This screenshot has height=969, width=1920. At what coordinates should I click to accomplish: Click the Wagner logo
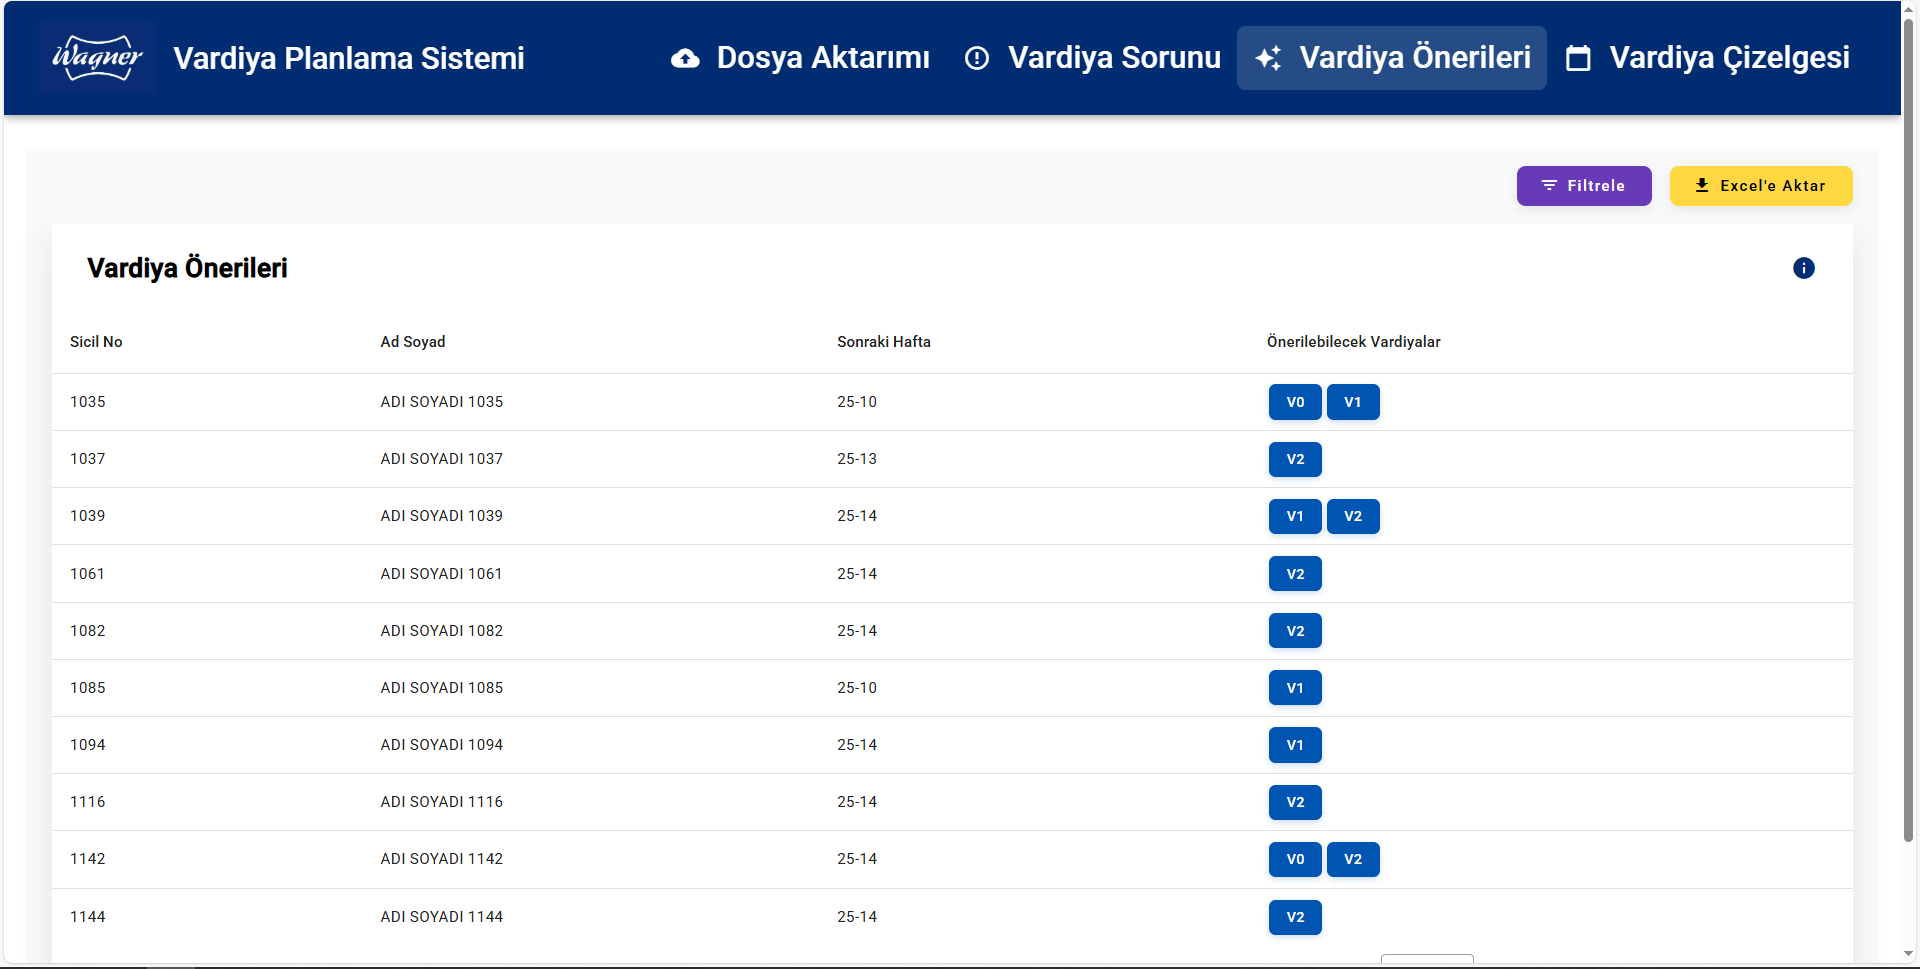click(97, 58)
